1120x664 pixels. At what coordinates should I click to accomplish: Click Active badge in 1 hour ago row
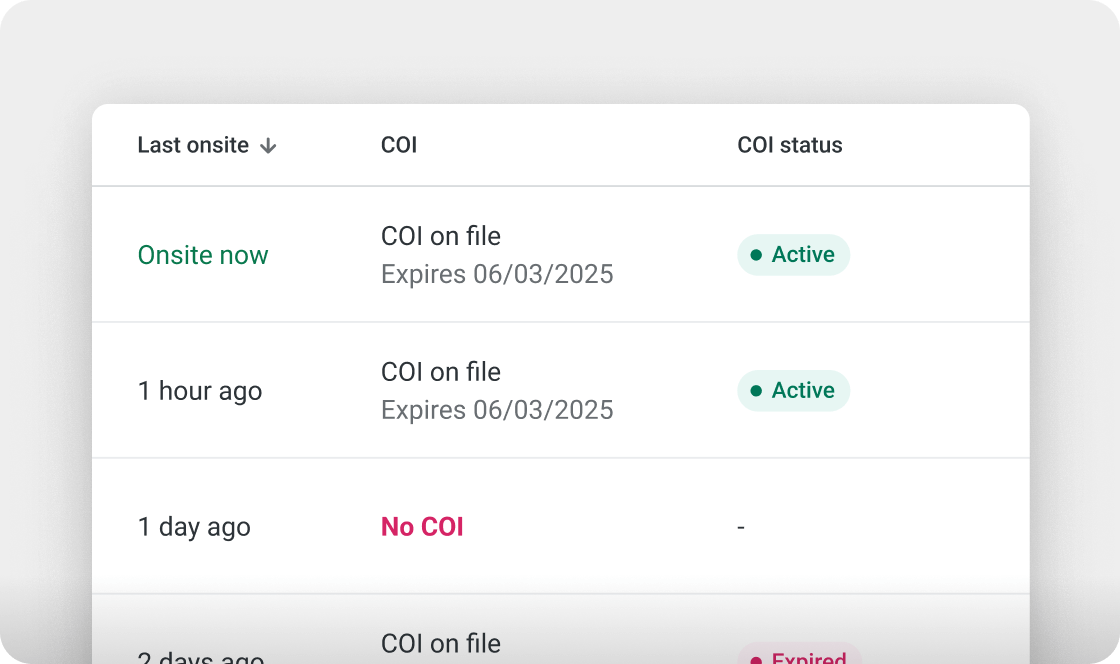(794, 391)
